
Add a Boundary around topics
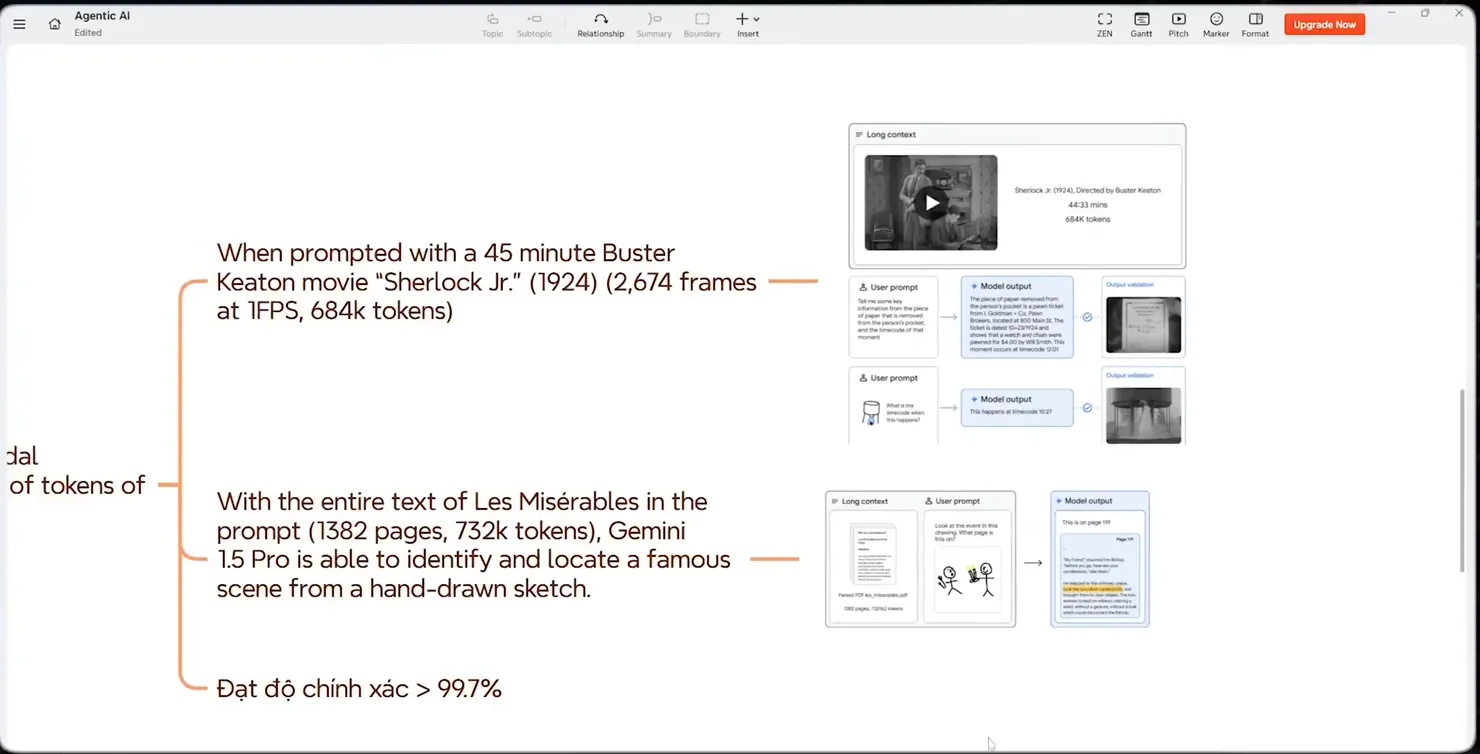click(702, 25)
